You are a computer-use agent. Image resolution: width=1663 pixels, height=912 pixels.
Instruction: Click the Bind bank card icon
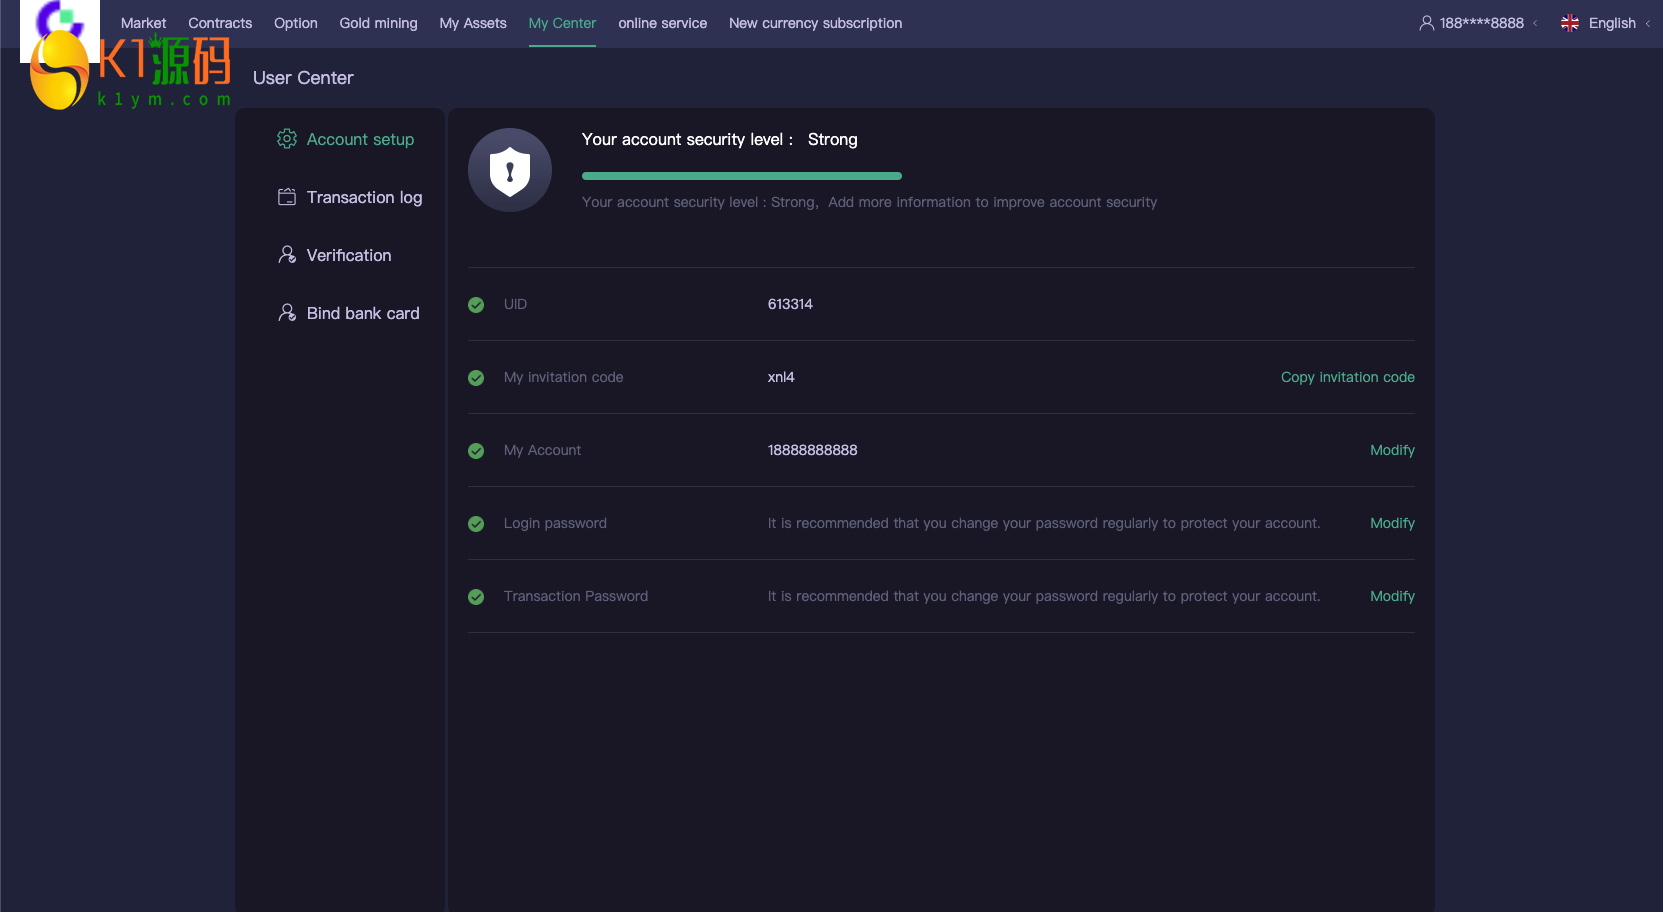pyautogui.click(x=287, y=313)
